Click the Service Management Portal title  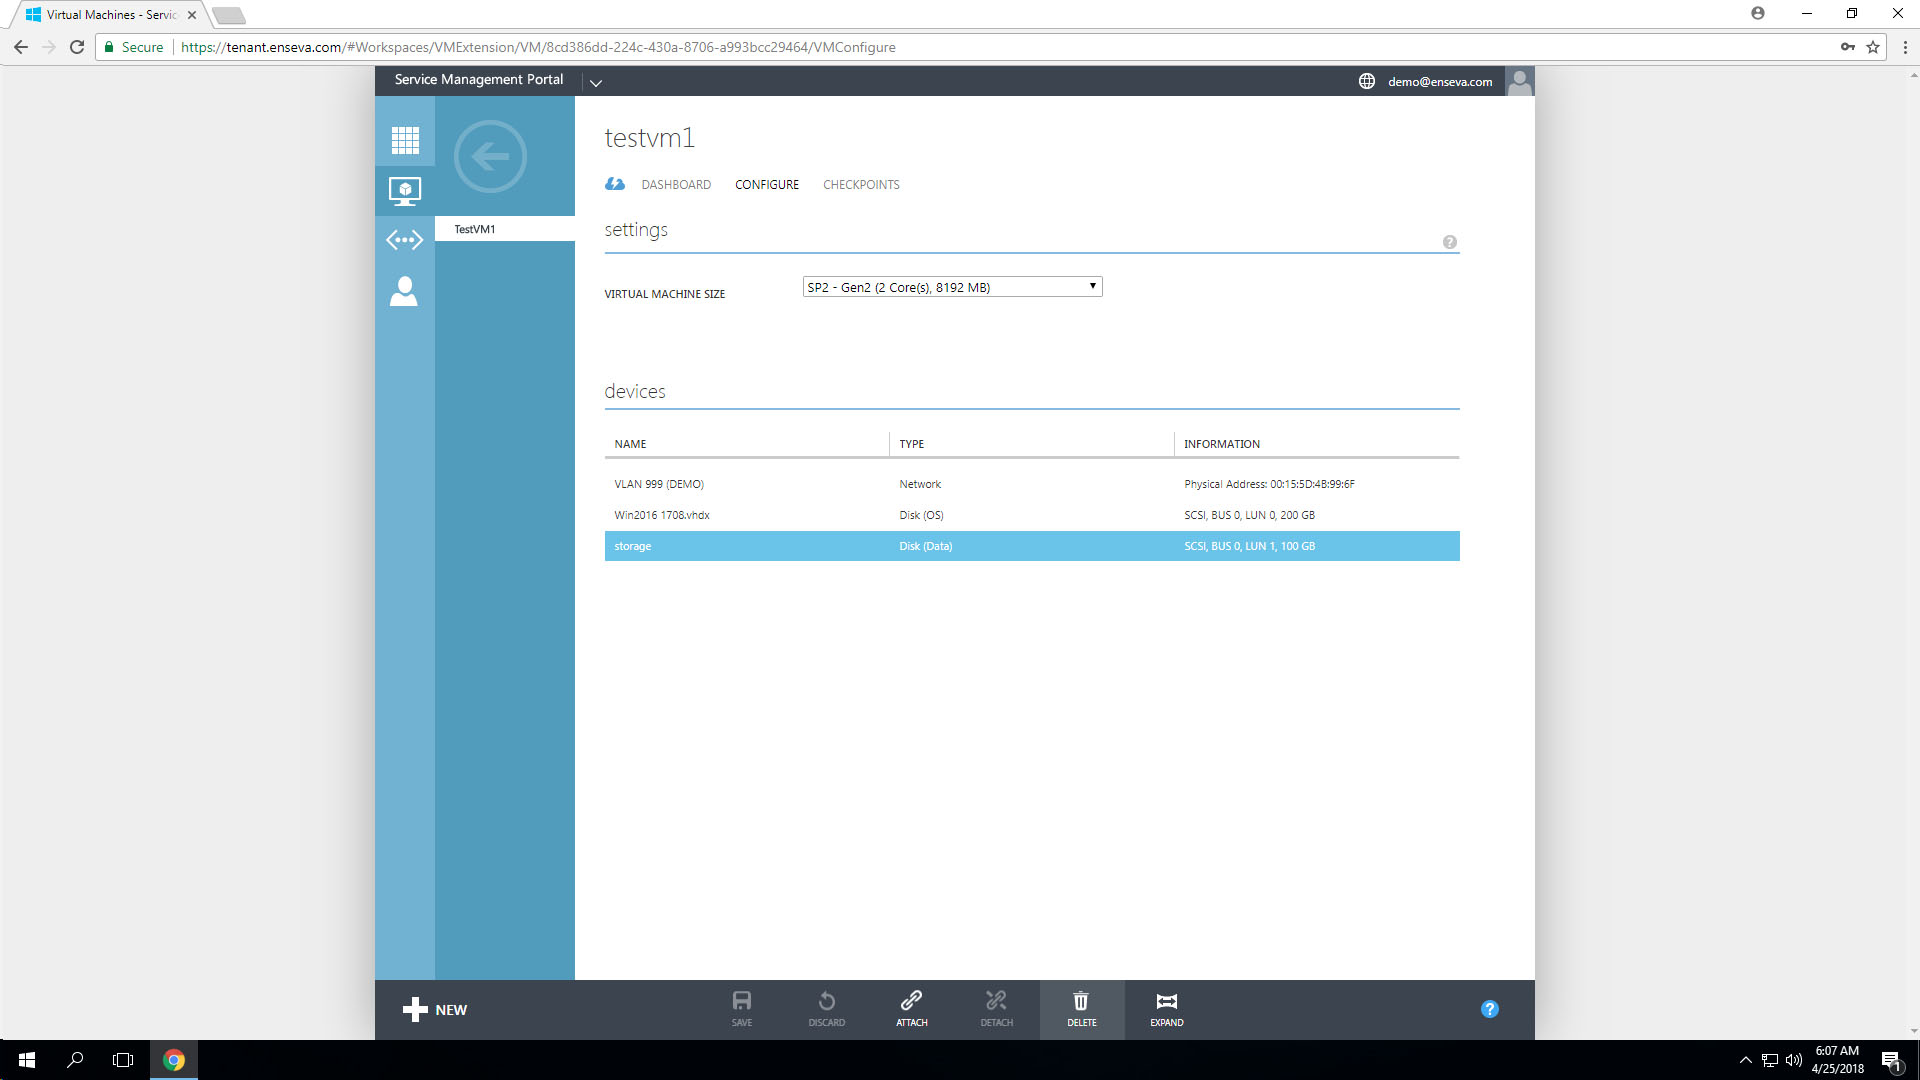click(479, 79)
